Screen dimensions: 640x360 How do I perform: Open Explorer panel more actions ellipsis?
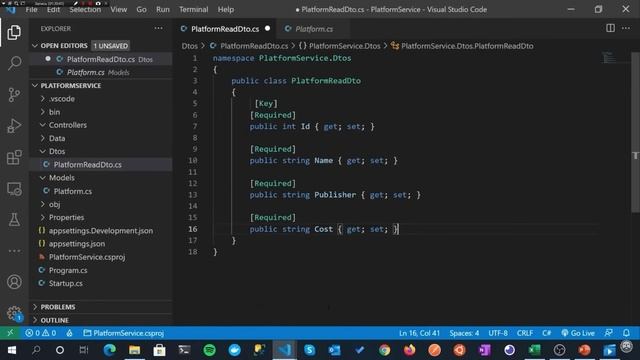[158, 29]
